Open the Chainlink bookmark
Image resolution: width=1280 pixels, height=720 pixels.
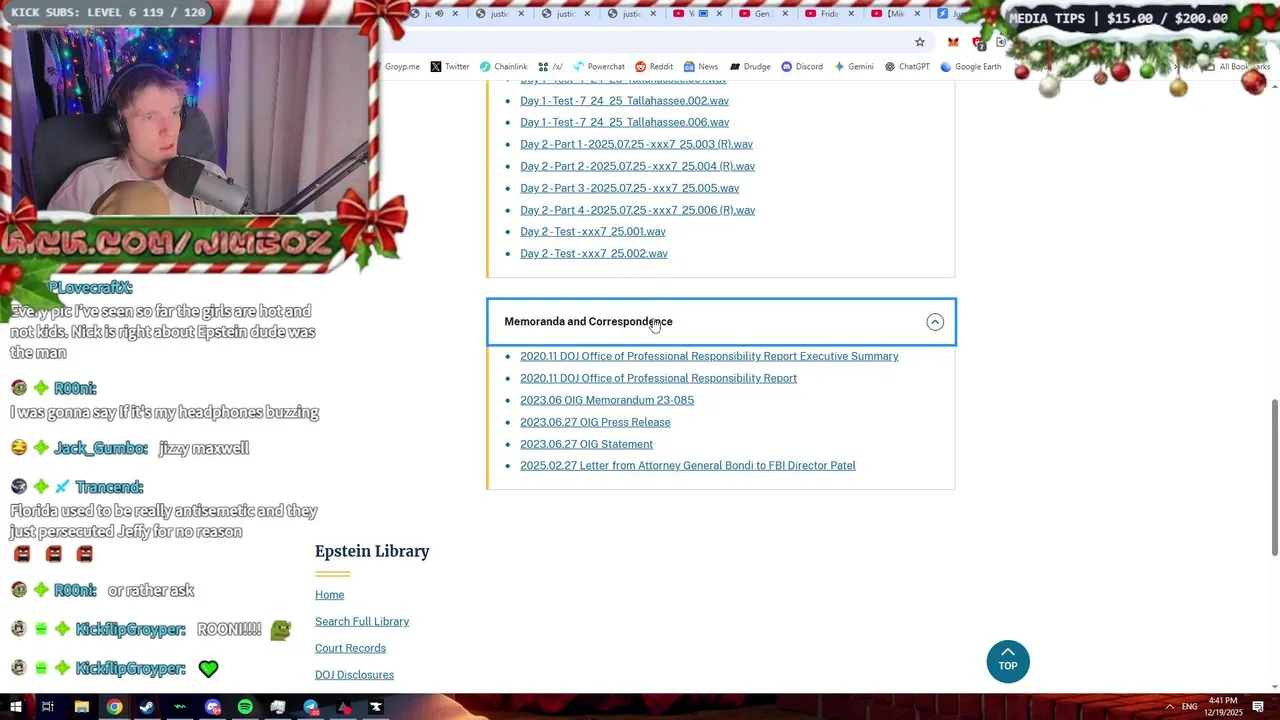click(x=503, y=67)
